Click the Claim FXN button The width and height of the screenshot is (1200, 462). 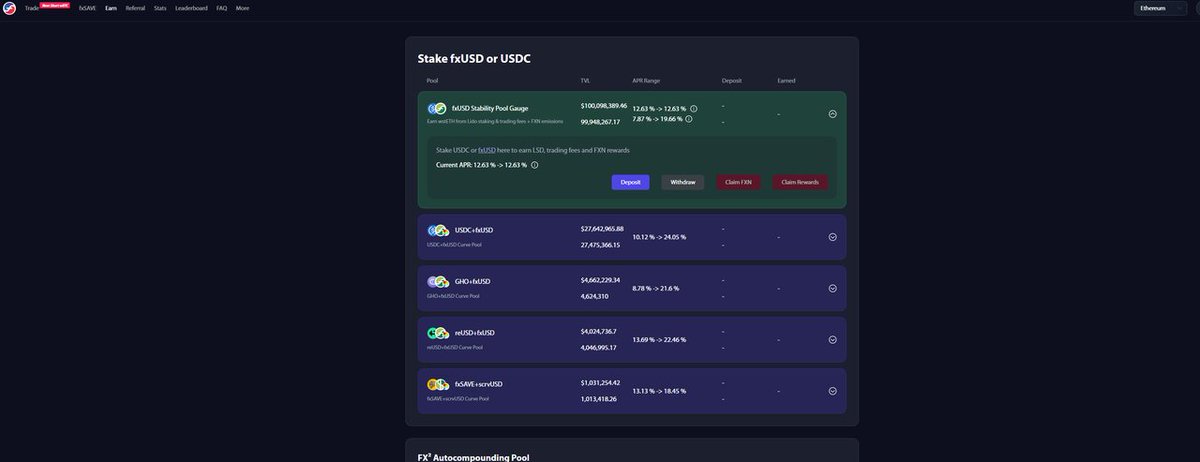point(739,182)
